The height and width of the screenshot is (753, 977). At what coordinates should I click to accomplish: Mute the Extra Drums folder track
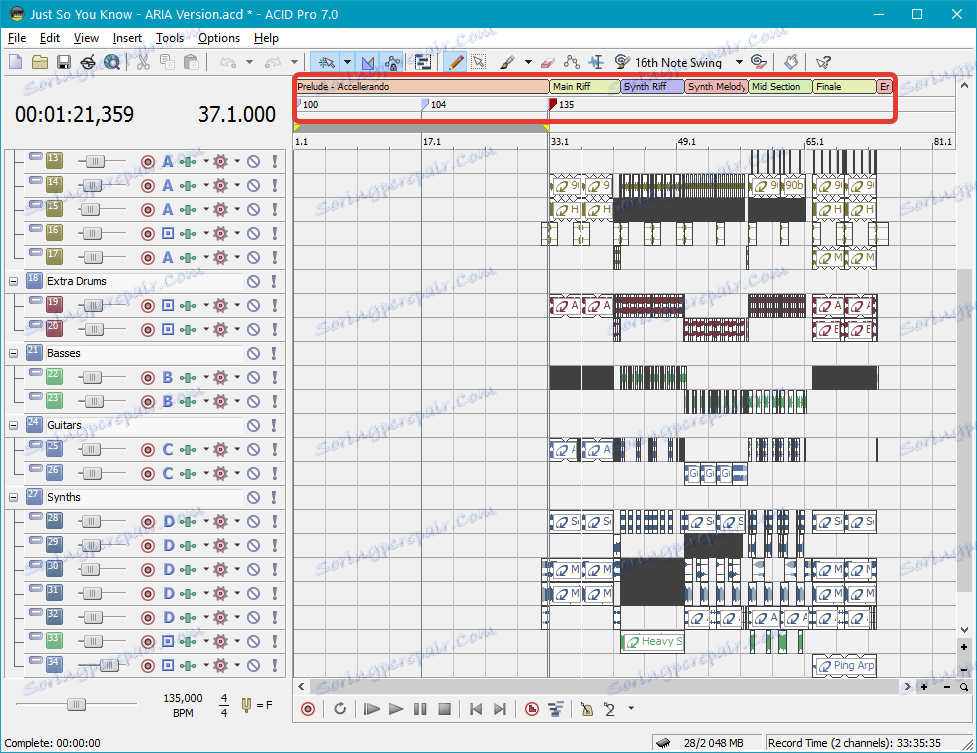pyautogui.click(x=253, y=282)
